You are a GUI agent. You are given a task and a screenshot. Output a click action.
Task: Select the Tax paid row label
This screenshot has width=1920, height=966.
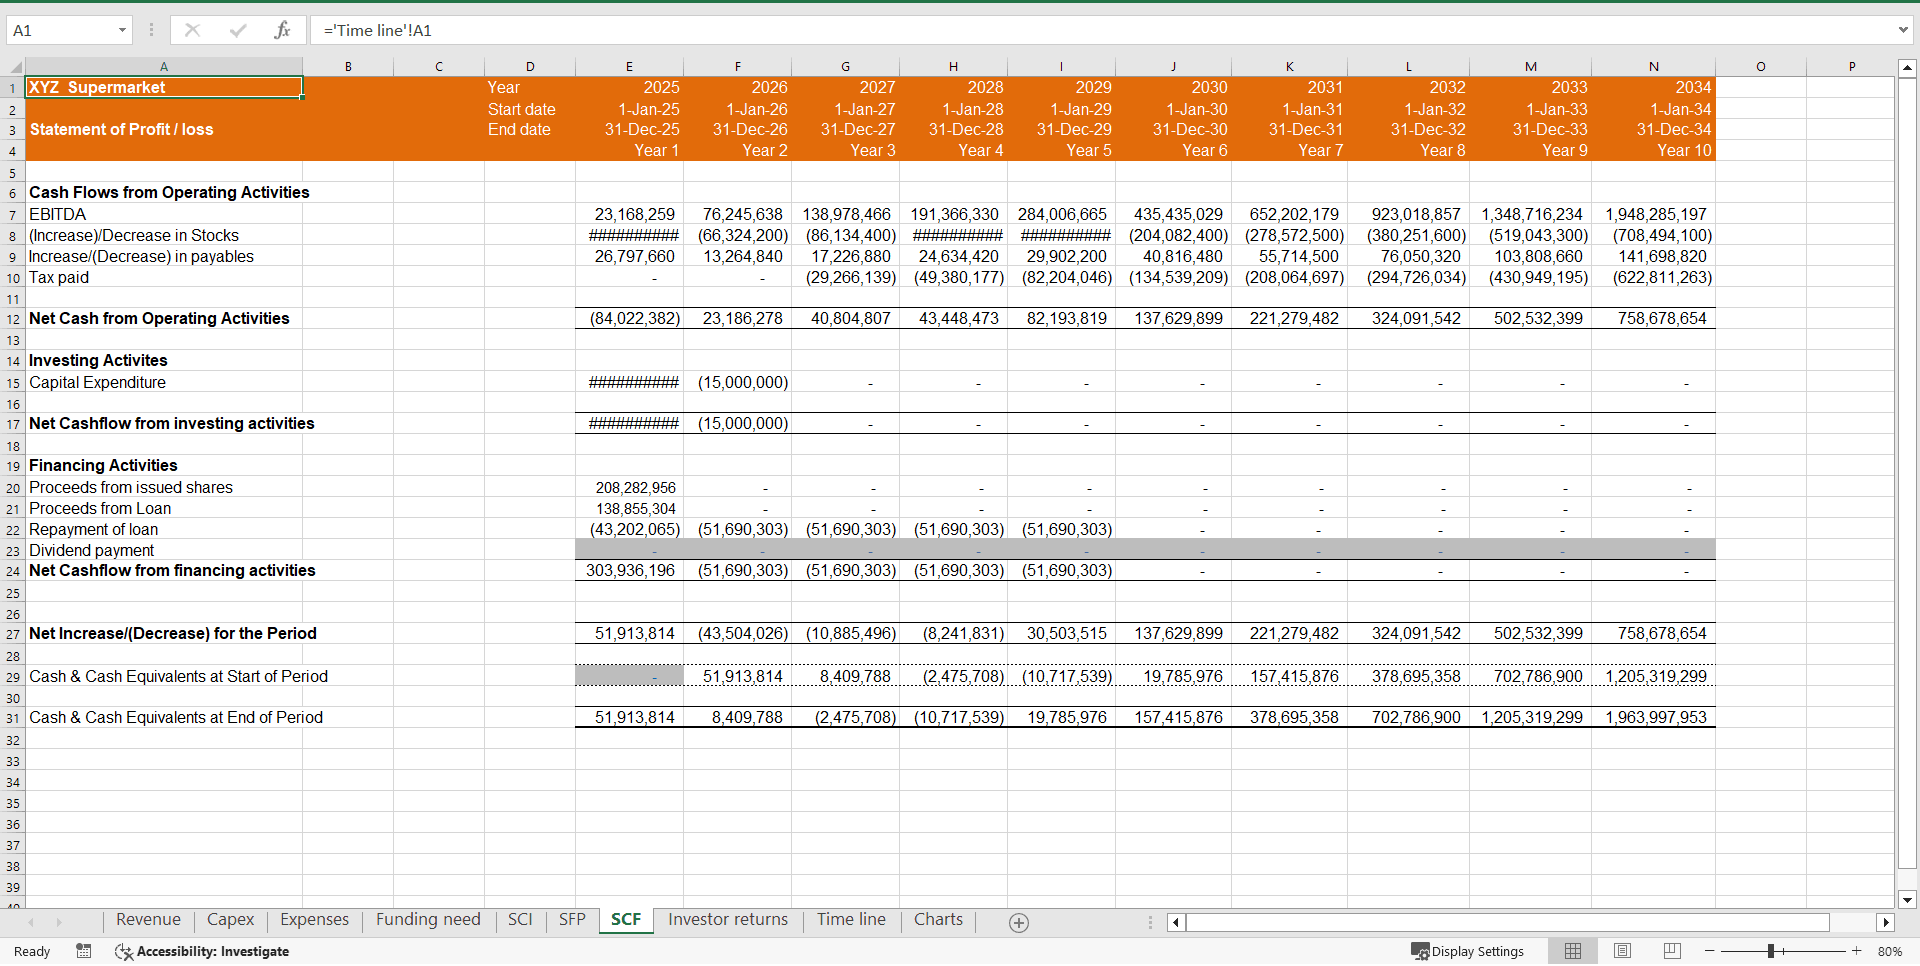click(x=59, y=277)
